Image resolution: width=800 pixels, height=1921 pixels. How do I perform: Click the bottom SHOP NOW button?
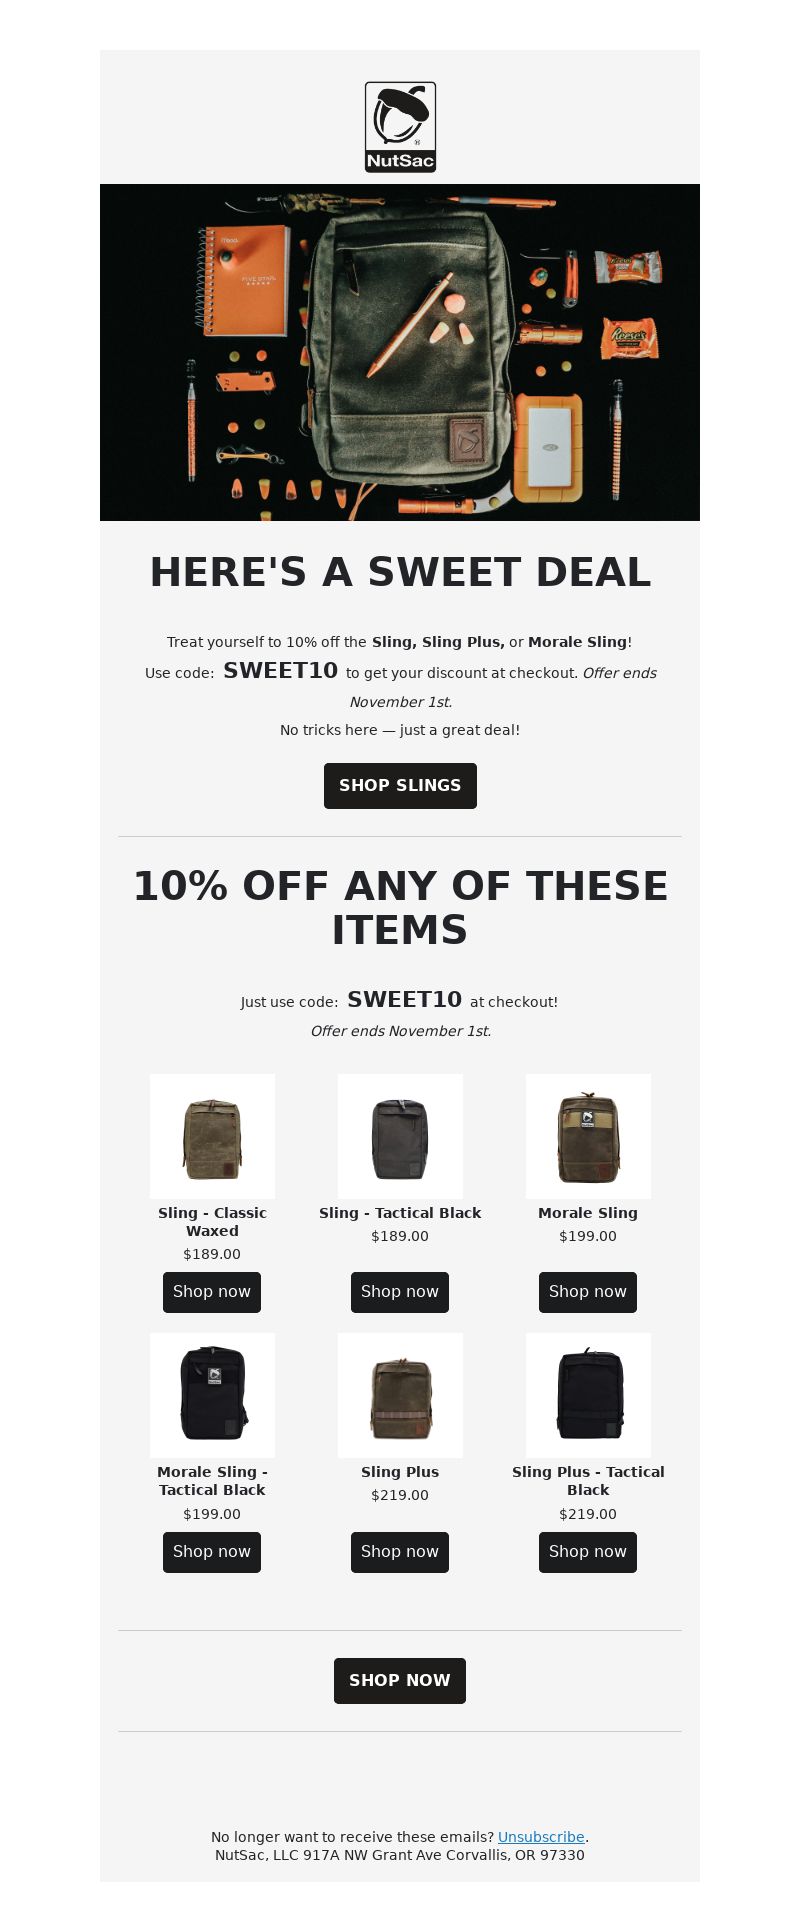pos(400,1681)
